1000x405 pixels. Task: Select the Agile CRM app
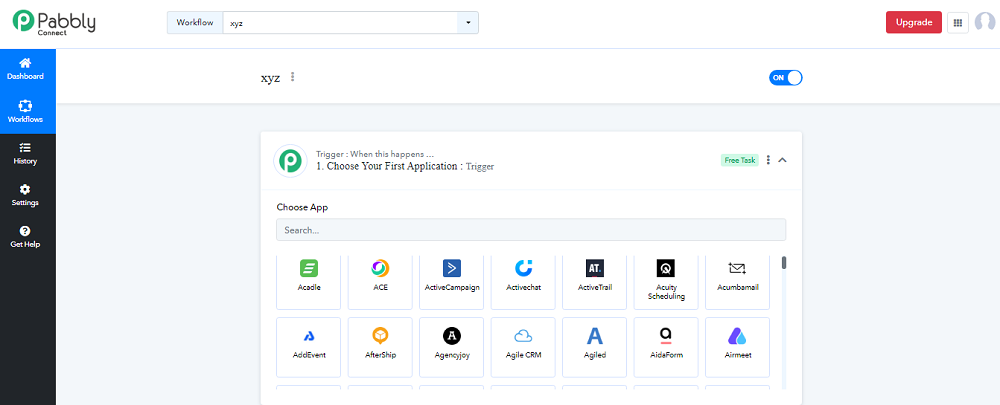point(523,346)
